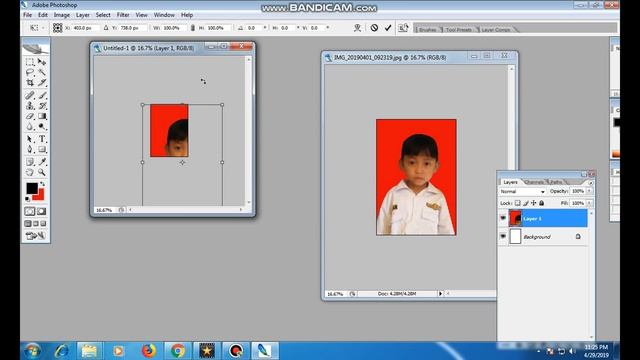Open the Layer Comps tab
Viewport: 640px width, 360px height.
tap(496, 29)
